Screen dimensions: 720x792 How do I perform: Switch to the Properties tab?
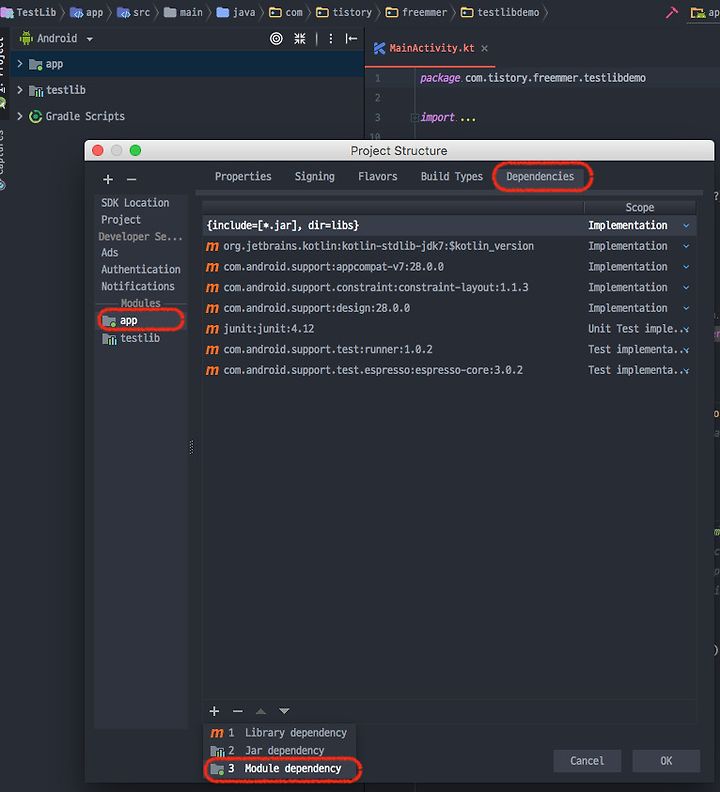click(x=243, y=177)
